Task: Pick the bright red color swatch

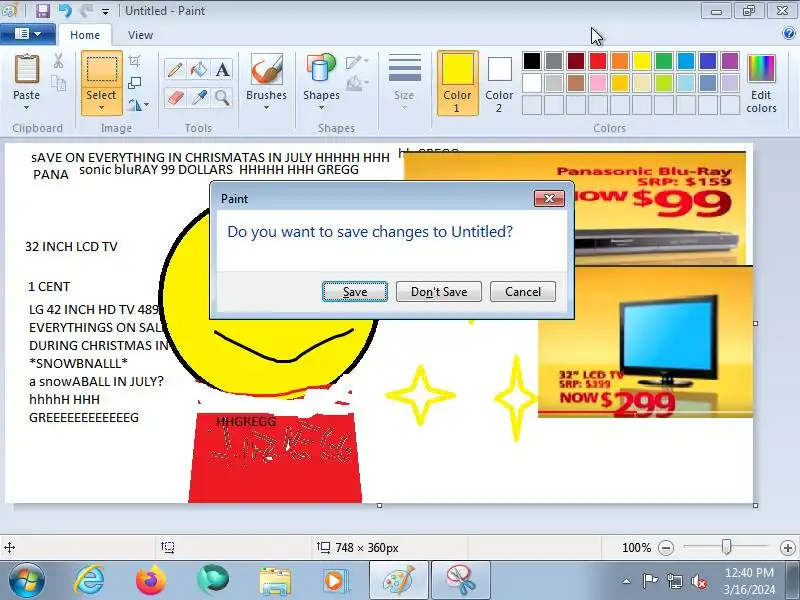Action: pos(597,61)
